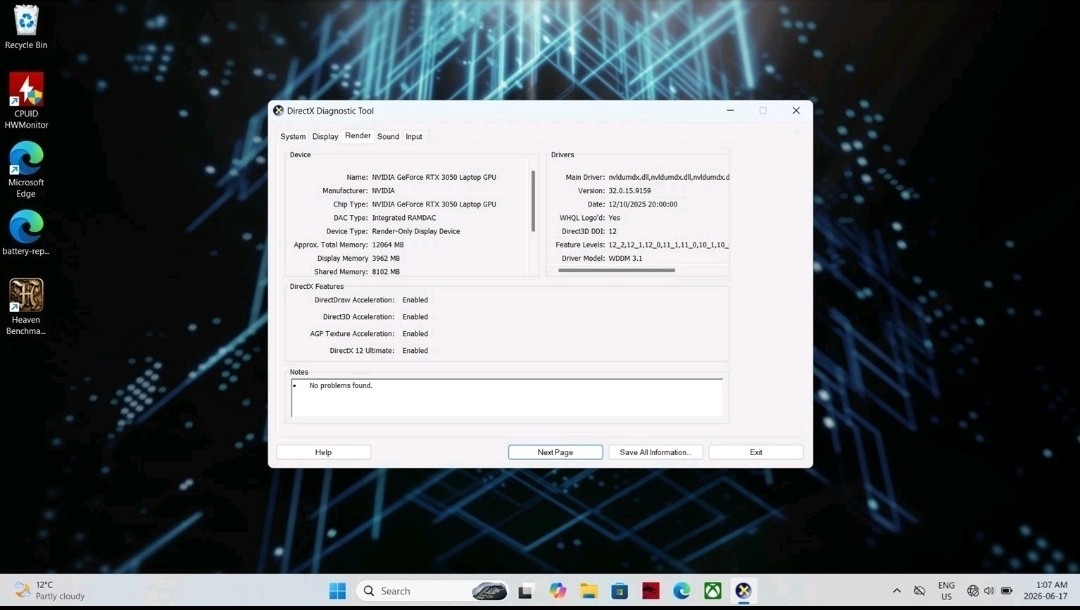
Task: Click the No problems found note
Action: click(341, 386)
